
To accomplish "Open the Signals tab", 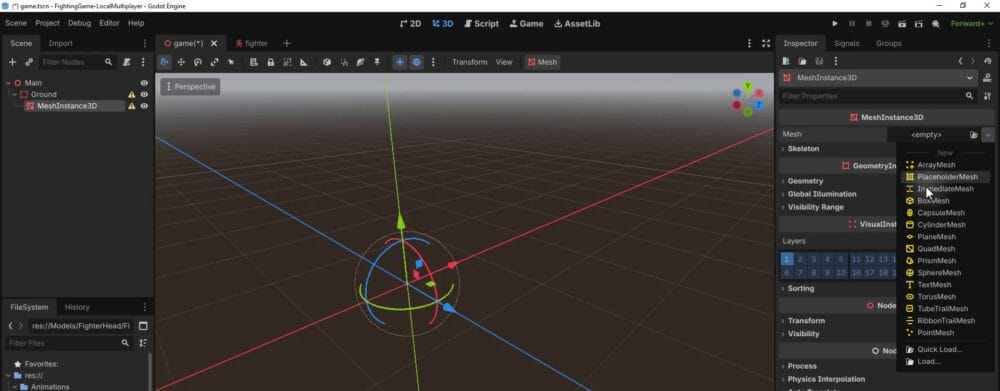I will coord(846,43).
